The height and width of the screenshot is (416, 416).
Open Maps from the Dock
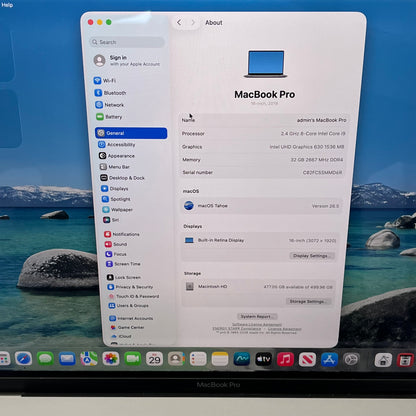[89, 359]
